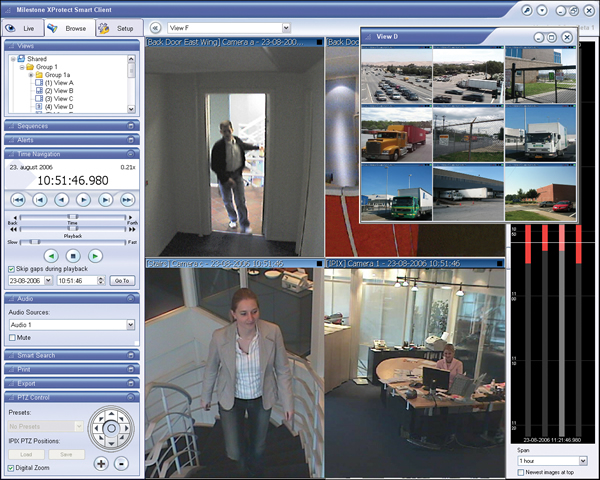The width and height of the screenshot is (600, 480).
Task: Open the Live tab
Action: point(22,28)
